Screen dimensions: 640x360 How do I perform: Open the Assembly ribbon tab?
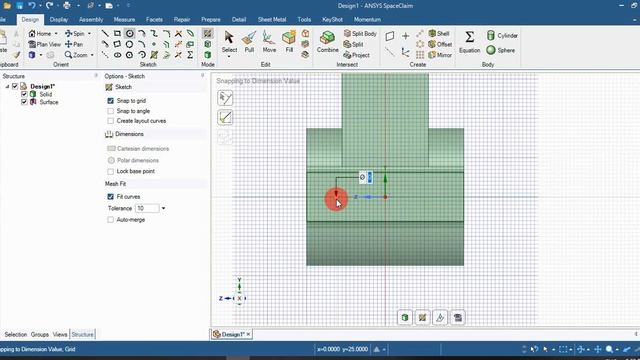[91, 20]
